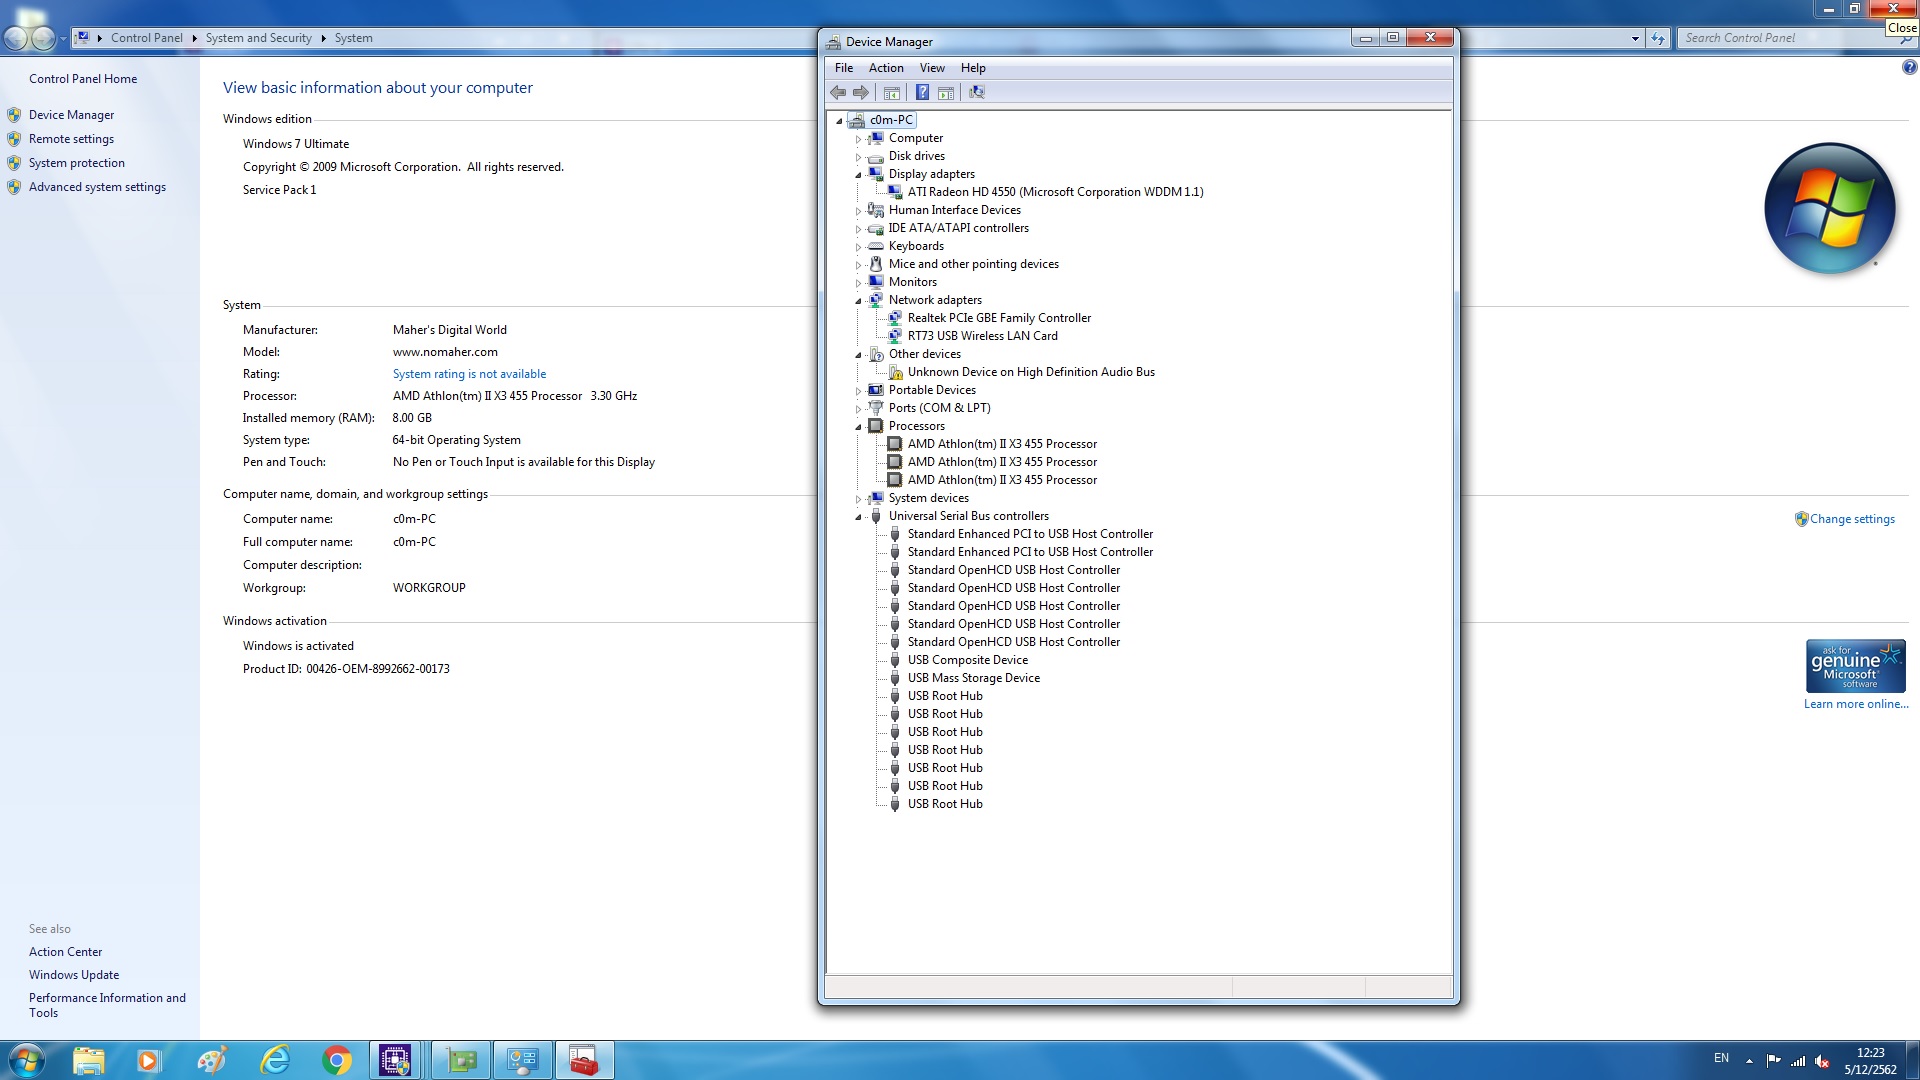Click the clock and date in tray
Viewport: 1920px width, 1080px height.
pyautogui.click(x=1870, y=1061)
